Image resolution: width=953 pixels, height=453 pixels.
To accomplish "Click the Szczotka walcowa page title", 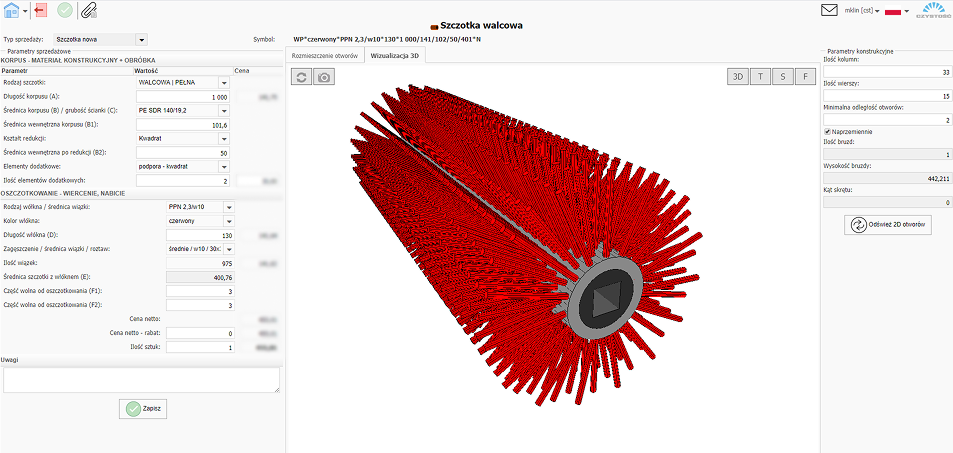I will (481, 26).
